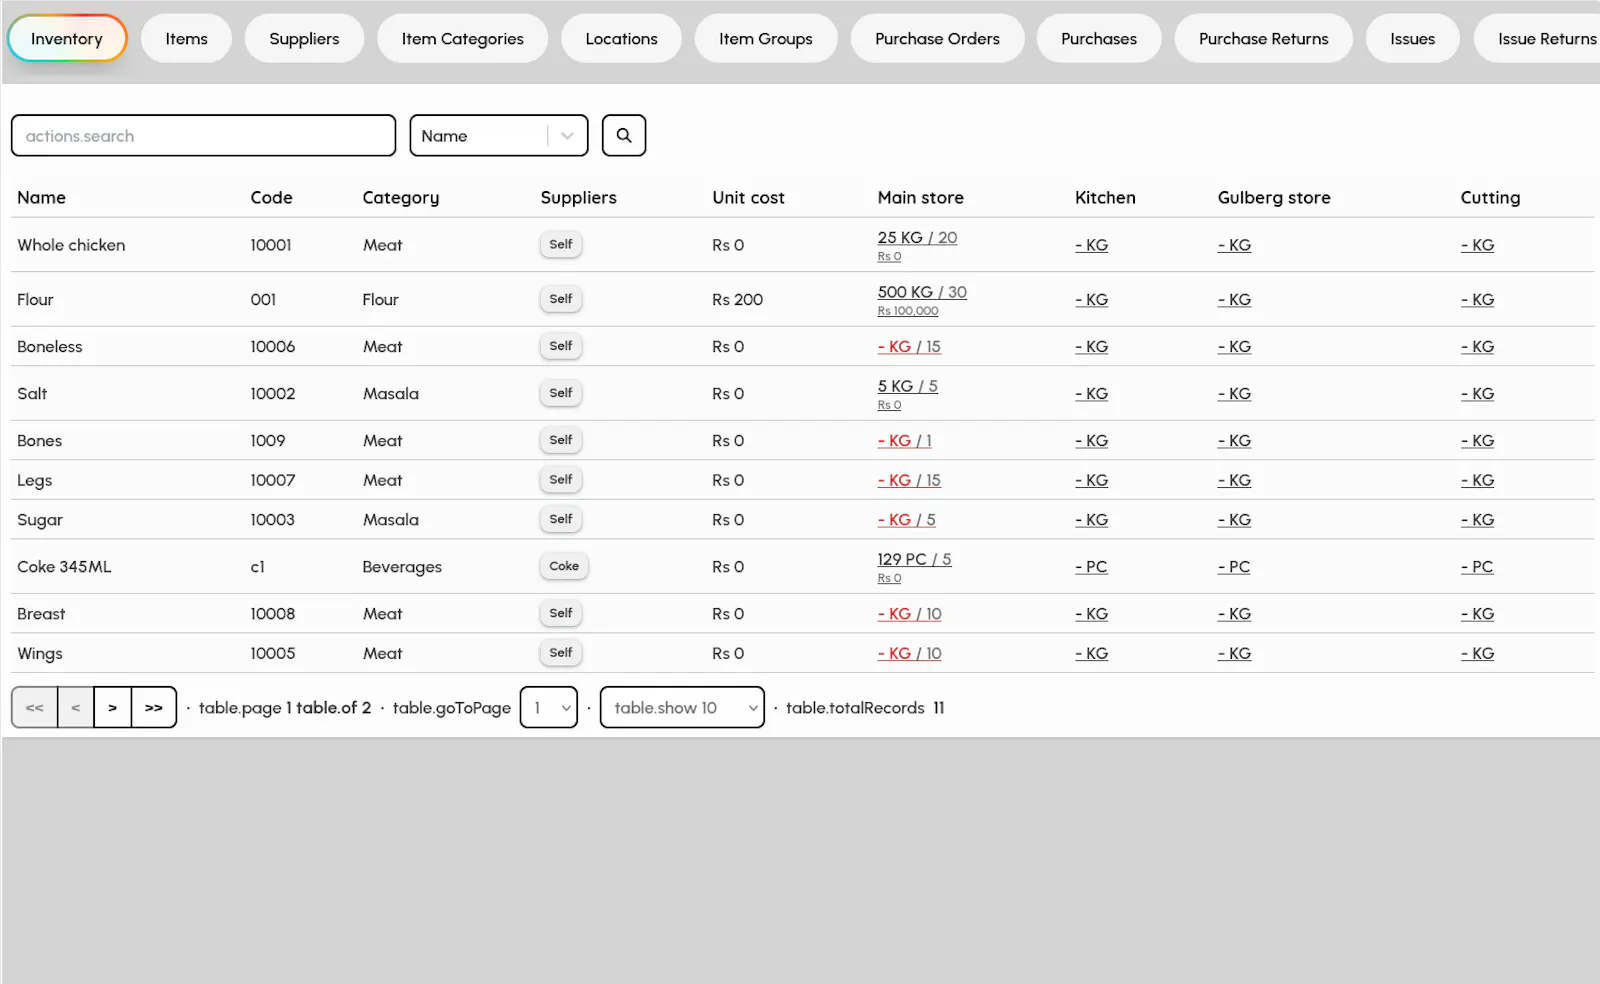This screenshot has height=984, width=1600.
Task: Click Rs 100,000 value under Flour stock
Action: click(x=908, y=311)
